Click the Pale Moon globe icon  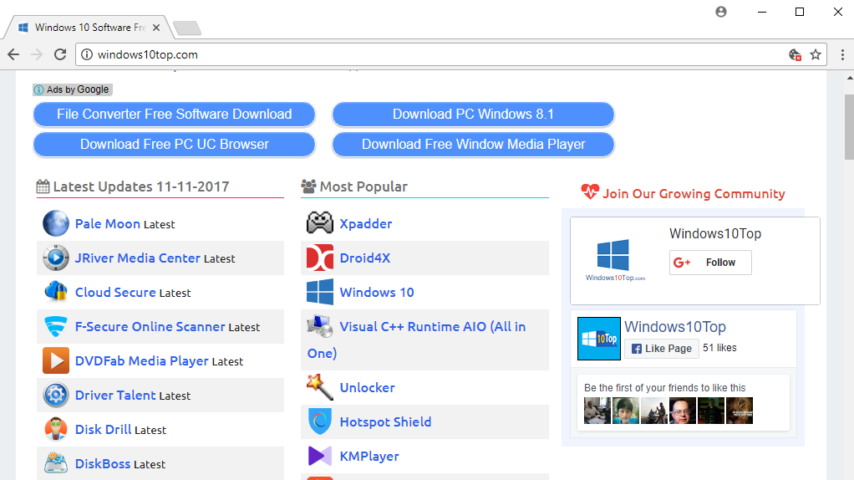(56, 223)
